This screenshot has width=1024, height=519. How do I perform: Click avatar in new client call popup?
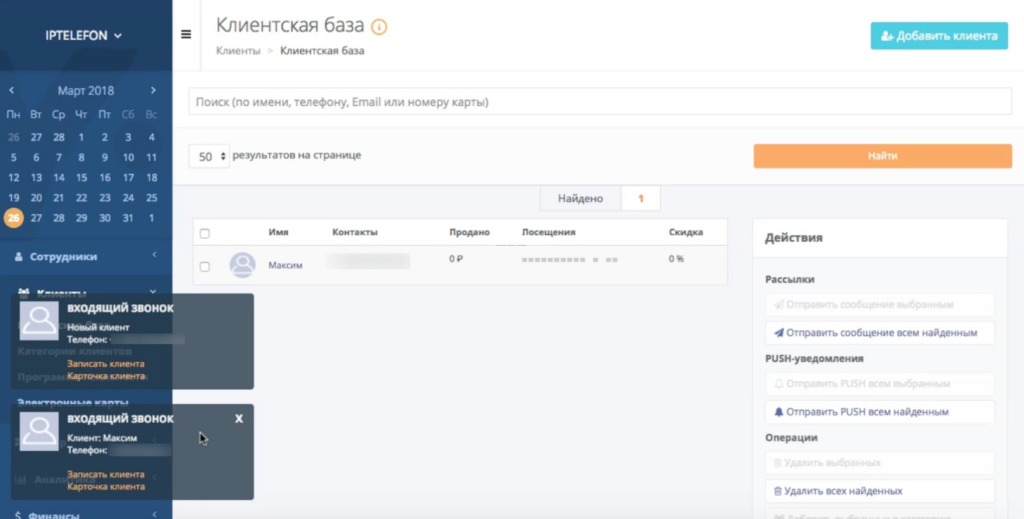pyautogui.click(x=40, y=322)
